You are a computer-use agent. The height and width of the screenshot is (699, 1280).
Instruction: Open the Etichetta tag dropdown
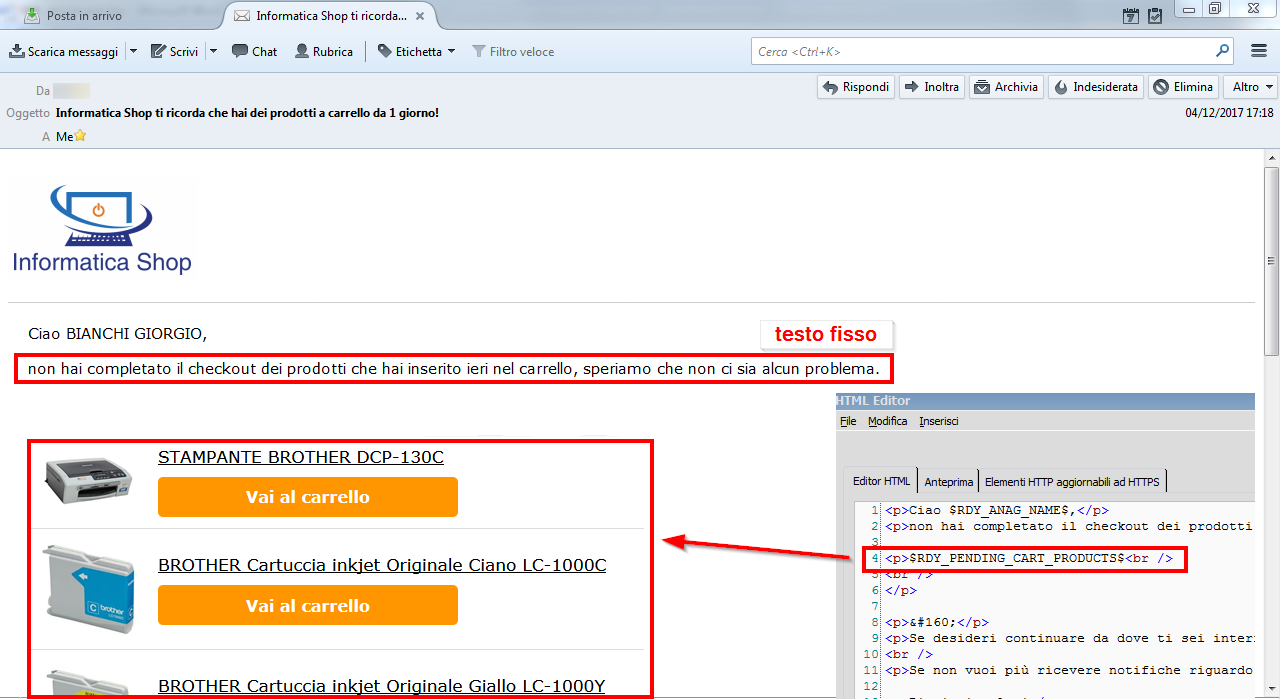pyautogui.click(x=416, y=51)
